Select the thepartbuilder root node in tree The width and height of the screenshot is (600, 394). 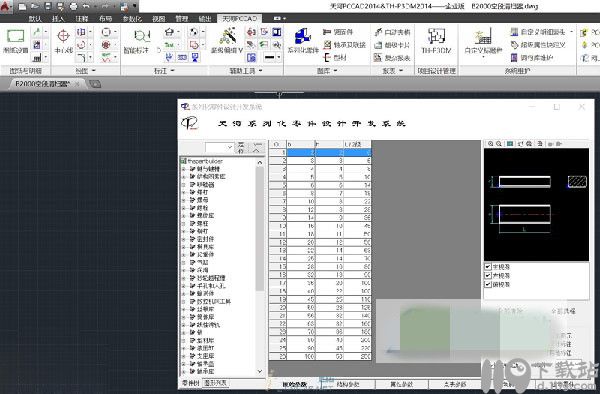point(202,161)
